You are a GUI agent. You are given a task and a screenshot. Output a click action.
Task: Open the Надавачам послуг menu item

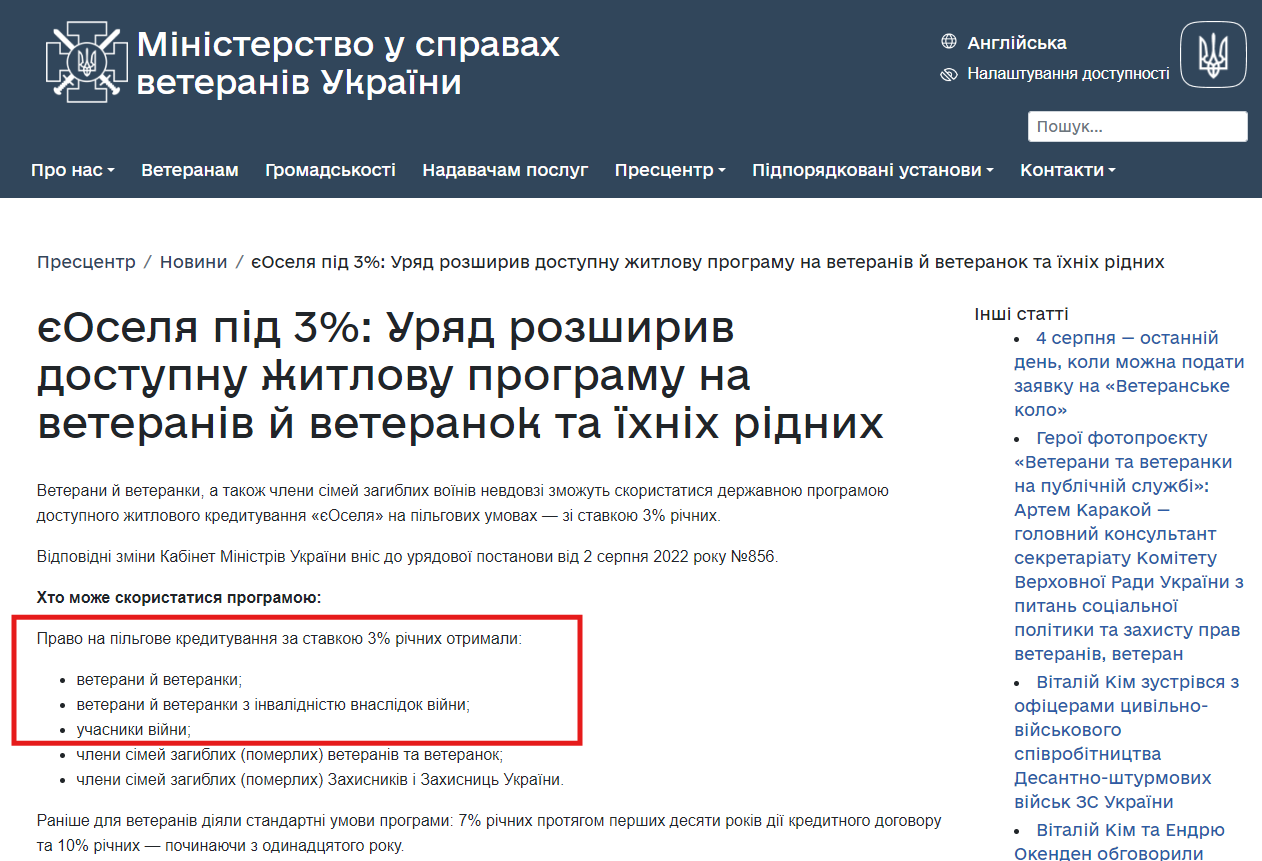pos(505,170)
